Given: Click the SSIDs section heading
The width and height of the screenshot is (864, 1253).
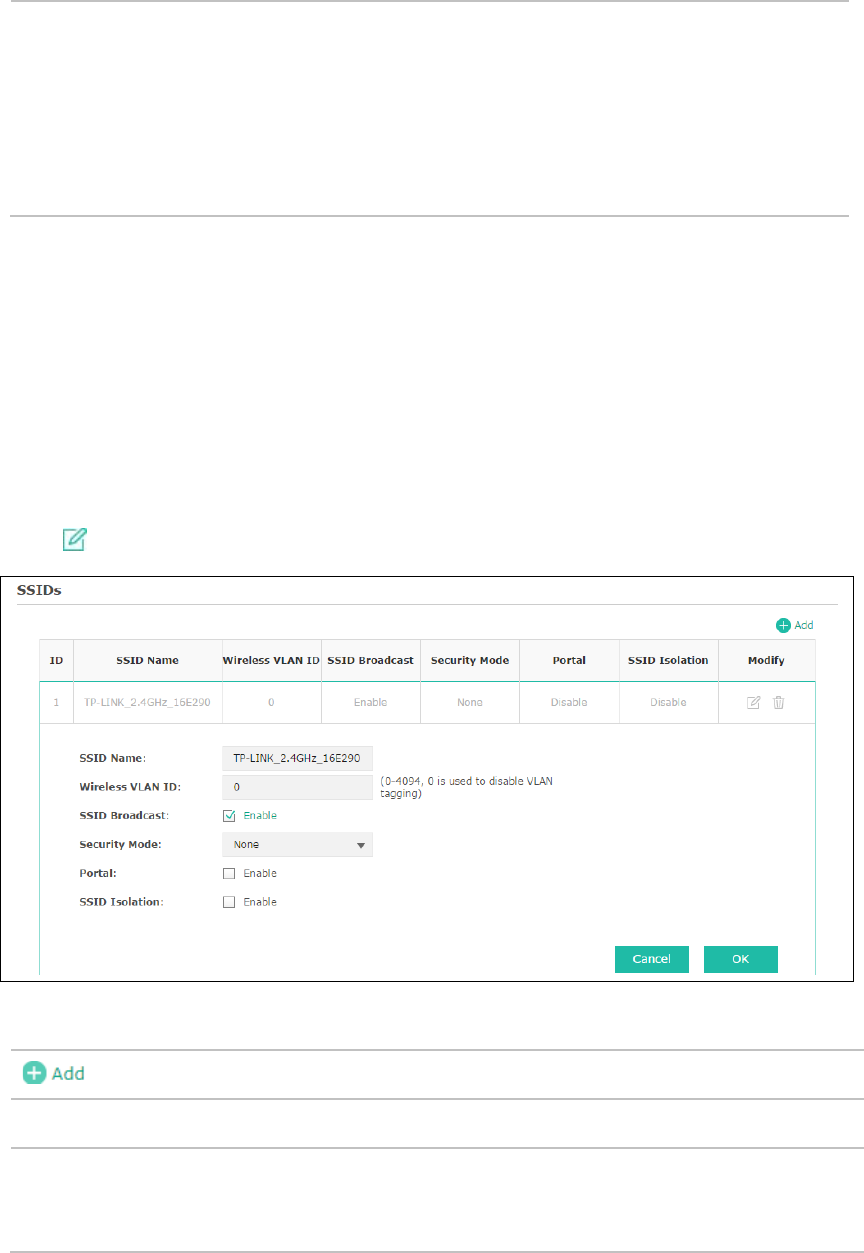Looking at the screenshot, I should (x=38, y=590).
